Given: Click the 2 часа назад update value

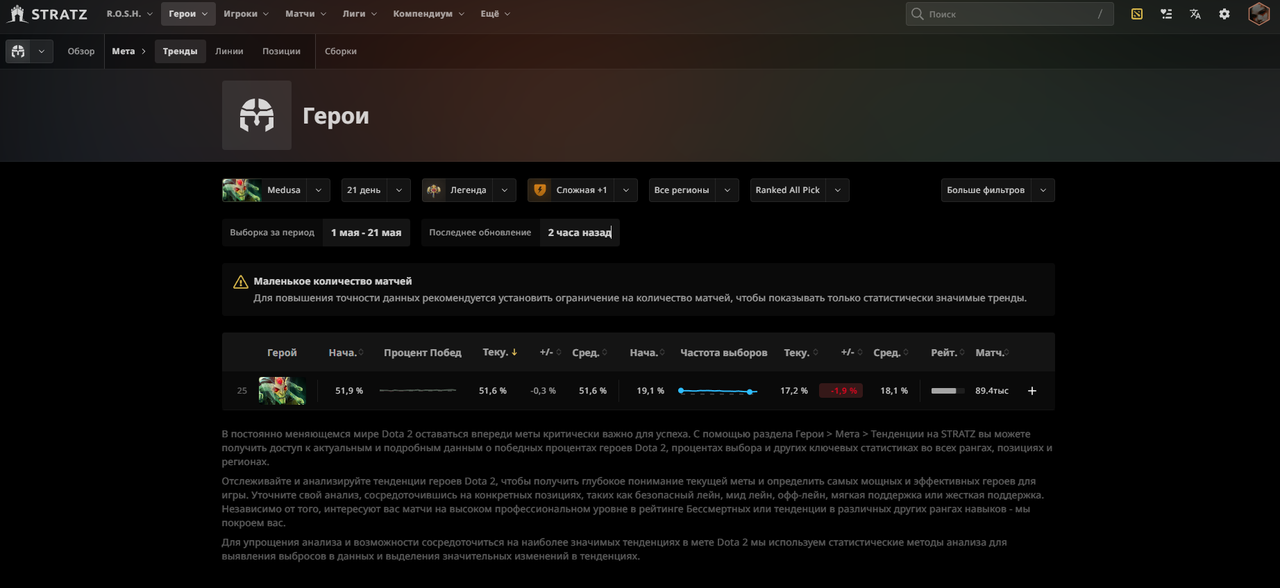Looking at the screenshot, I should tap(580, 232).
